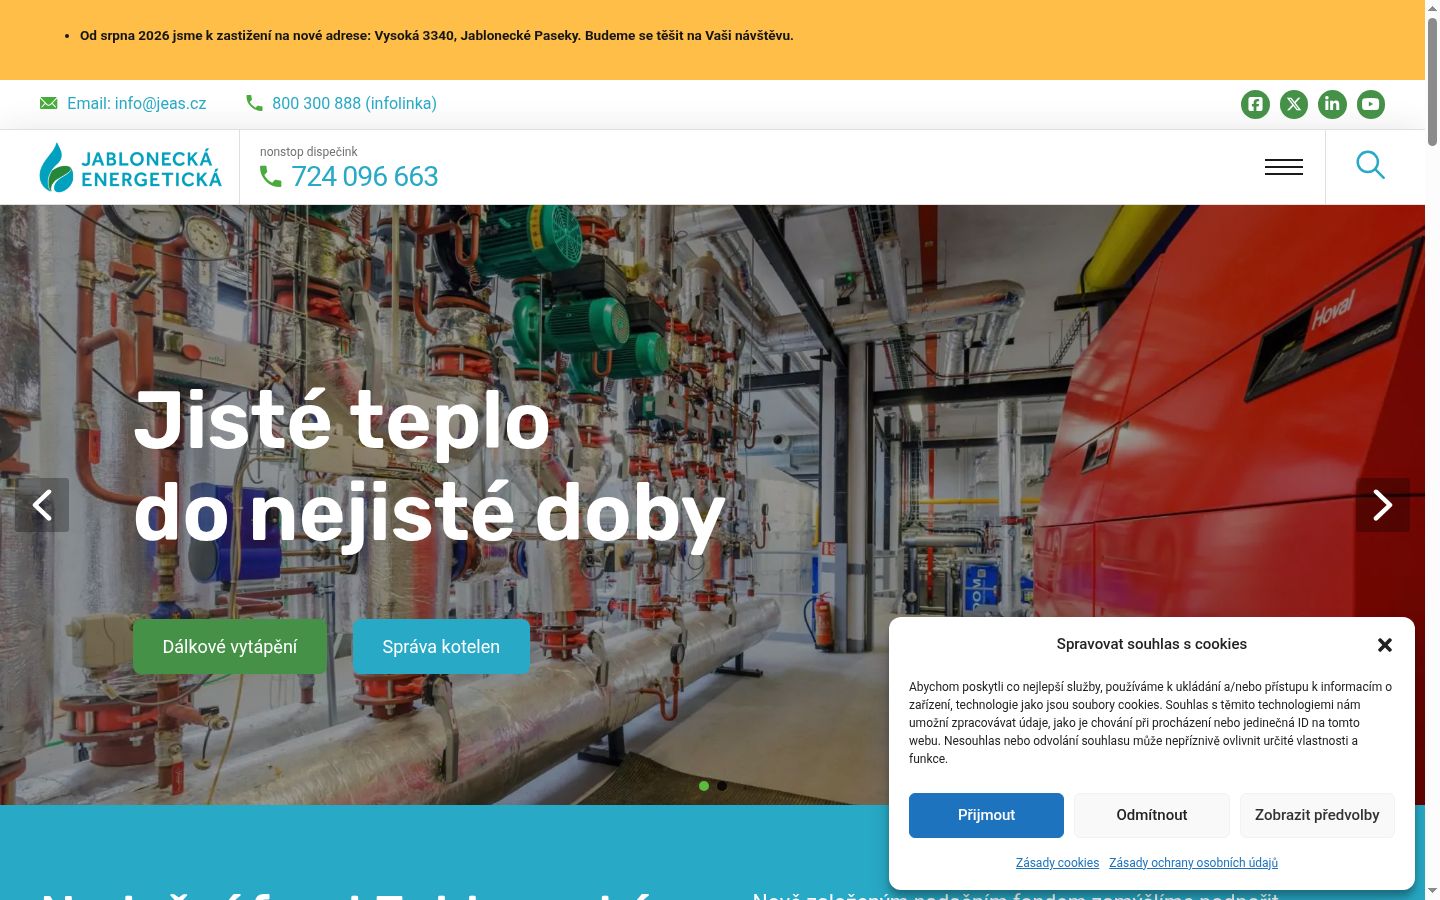Image resolution: width=1440 pixels, height=900 pixels.
Task: Click the Jablonecká Energetická logo
Action: point(131,167)
